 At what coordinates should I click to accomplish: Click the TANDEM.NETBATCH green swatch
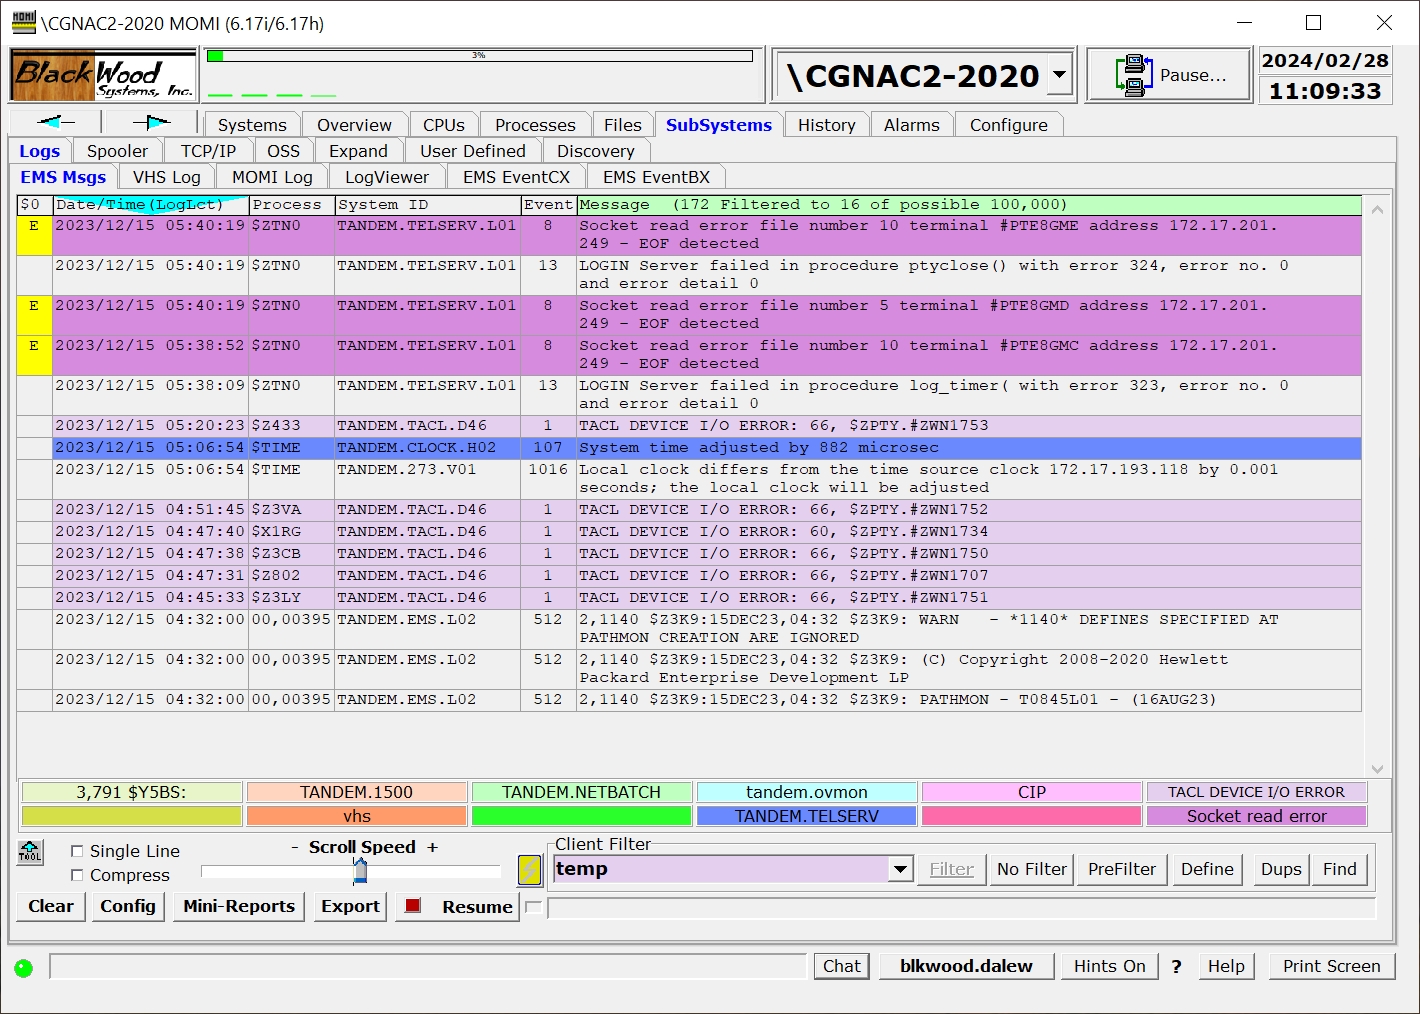click(581, 792)
